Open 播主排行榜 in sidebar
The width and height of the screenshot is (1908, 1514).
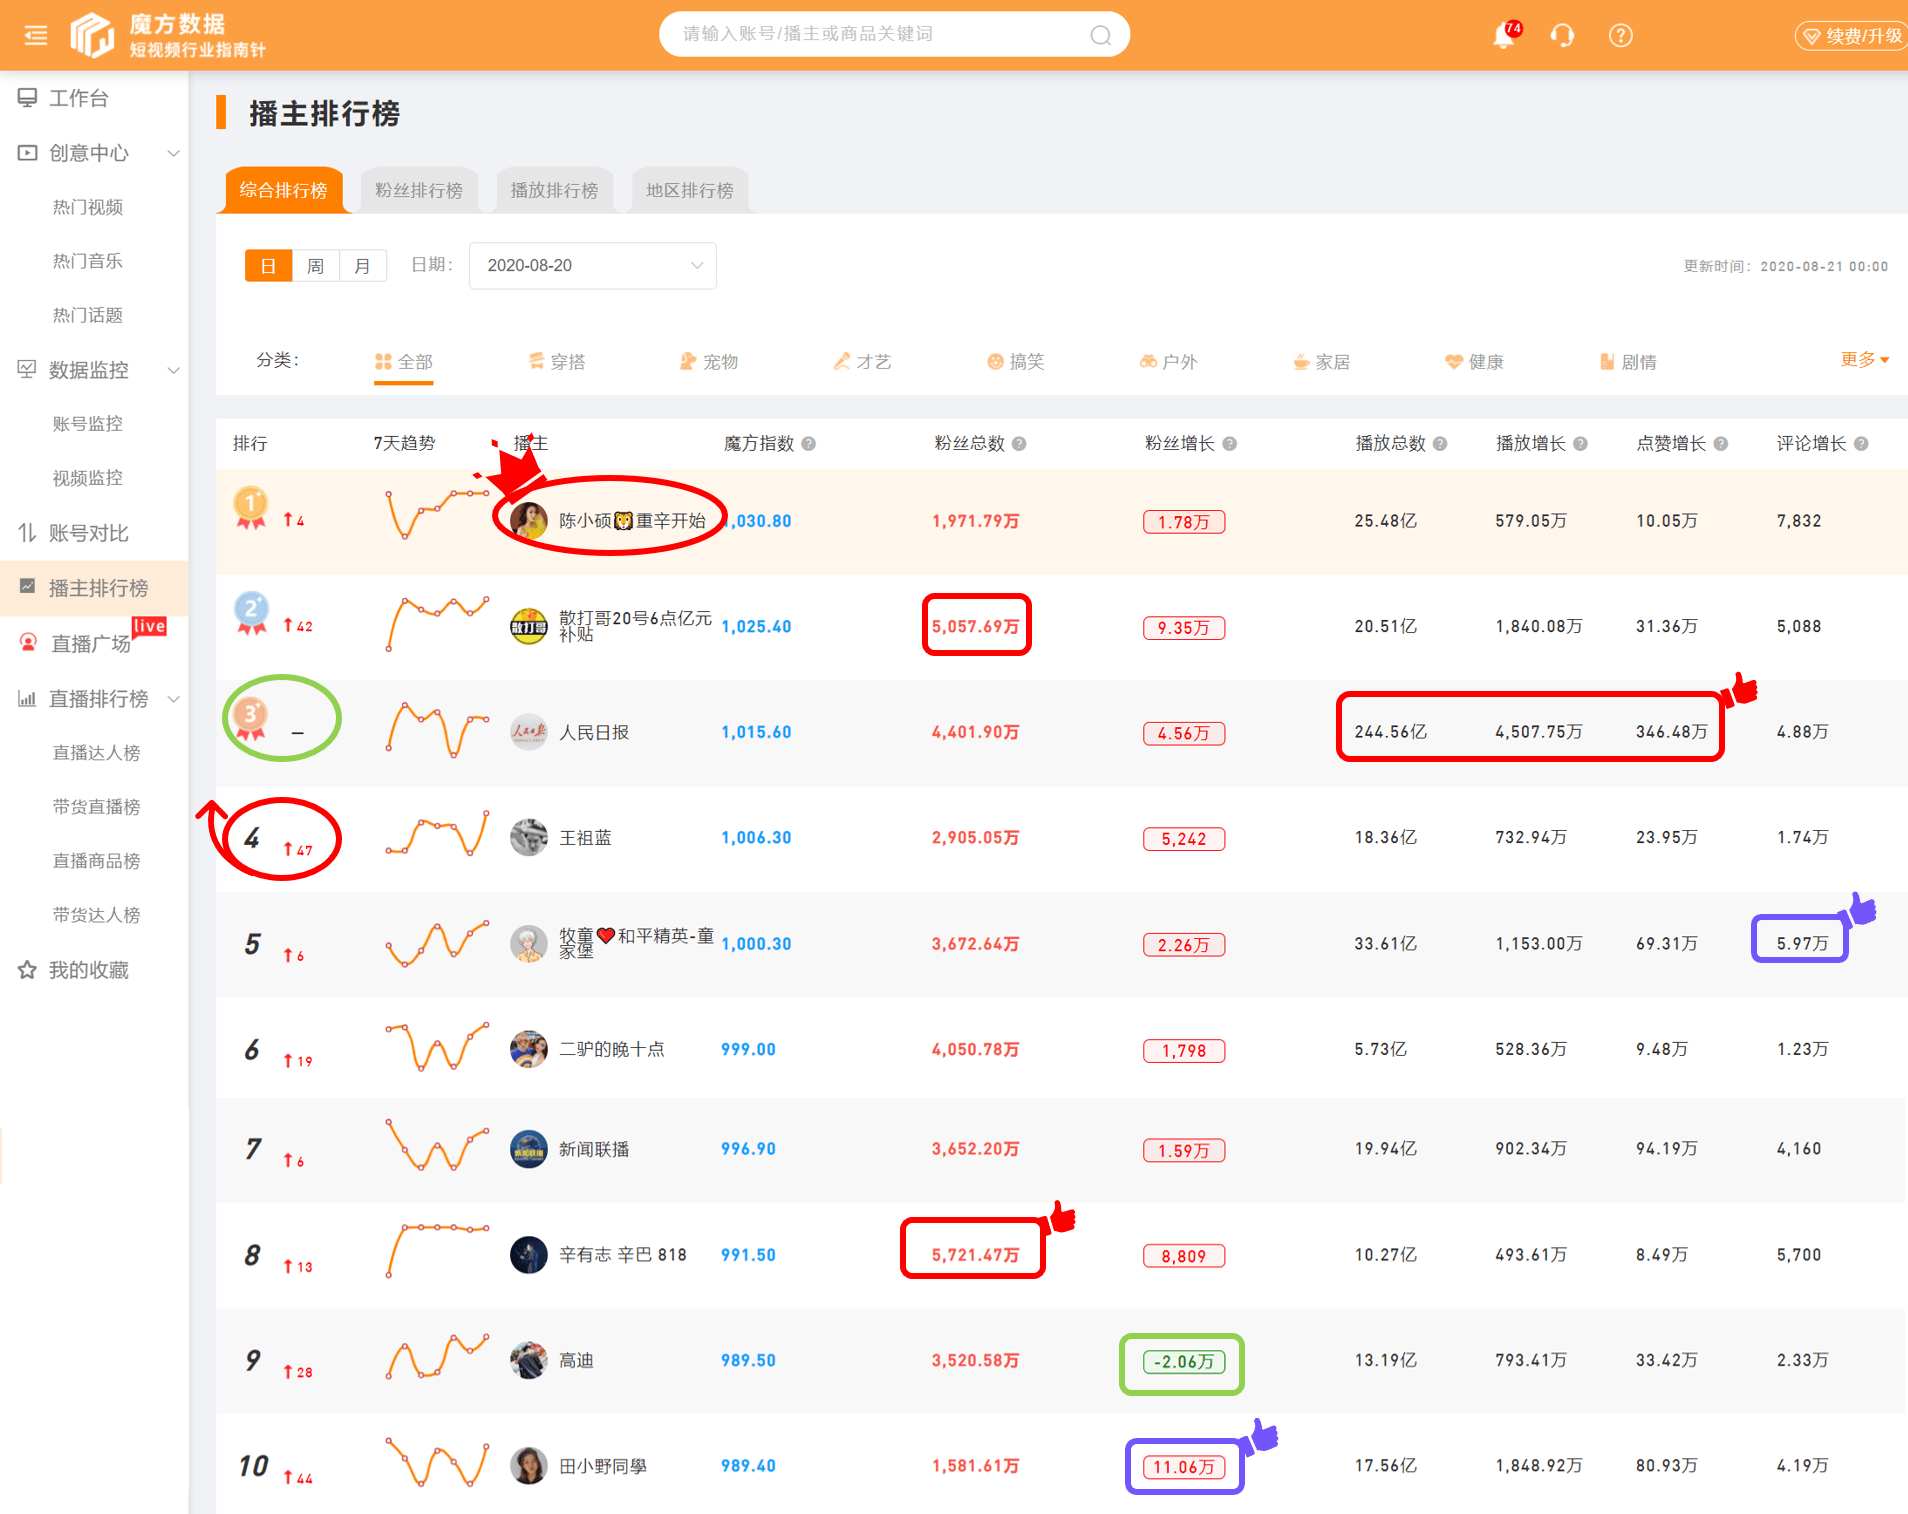click(x=94, y=588)
